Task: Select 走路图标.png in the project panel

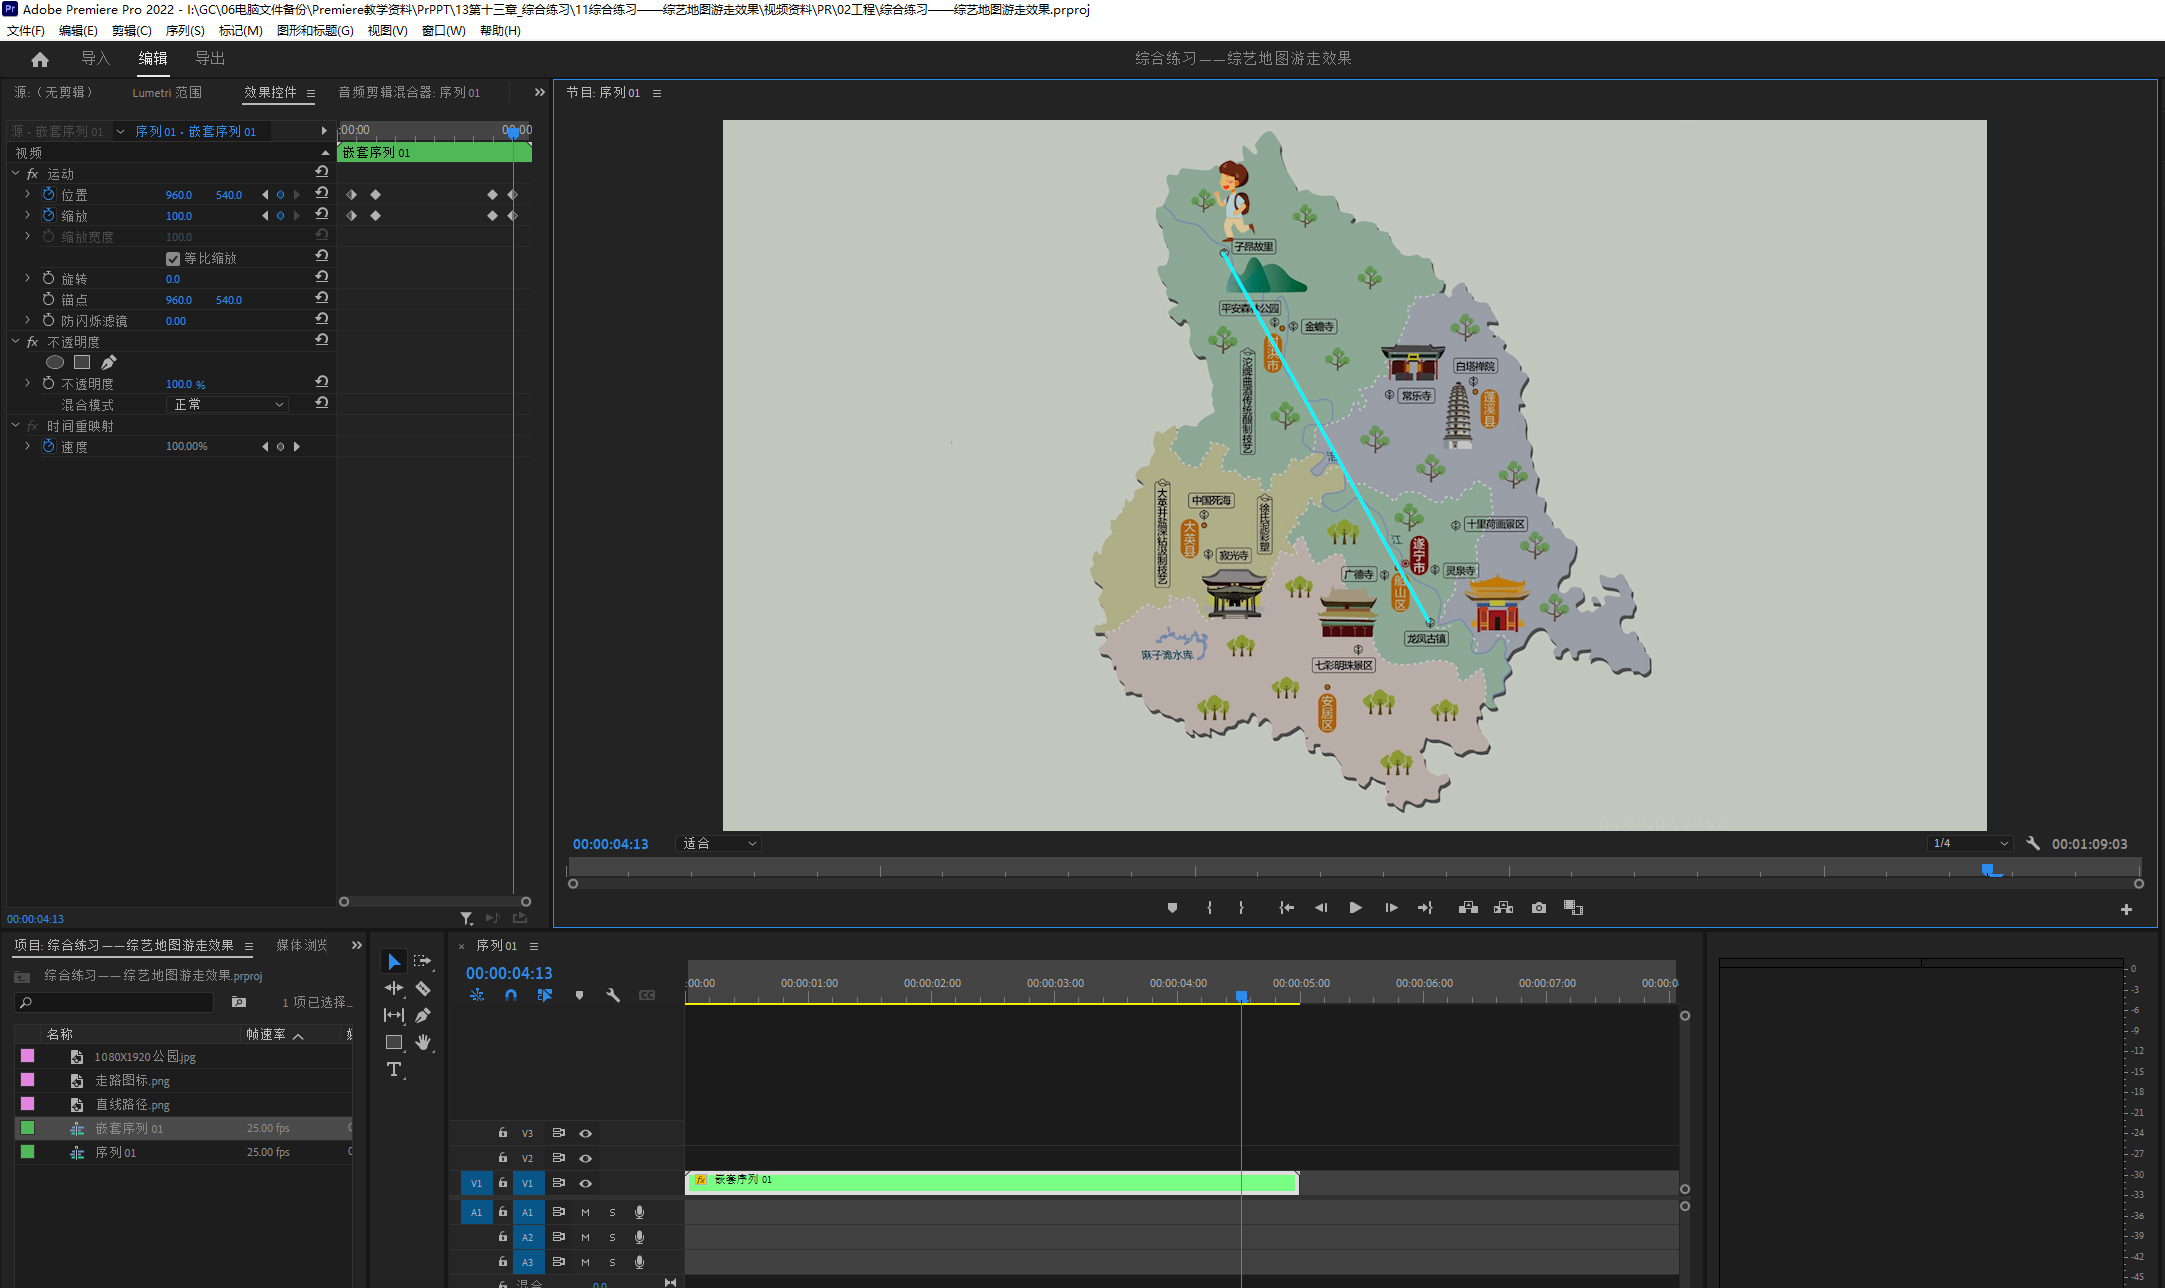Action: point(132,1081)
